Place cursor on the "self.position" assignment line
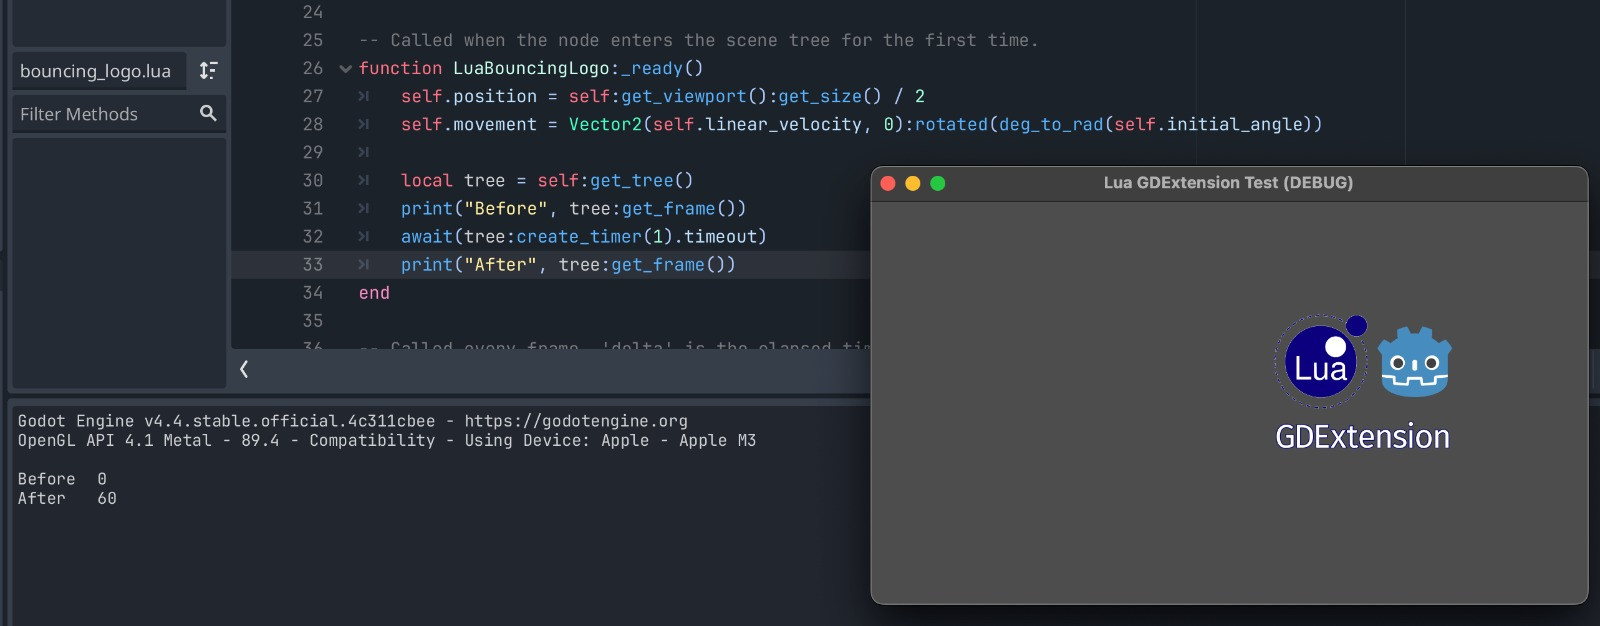This screenshot has height=626, width=1600. click(x=663, y=97)
